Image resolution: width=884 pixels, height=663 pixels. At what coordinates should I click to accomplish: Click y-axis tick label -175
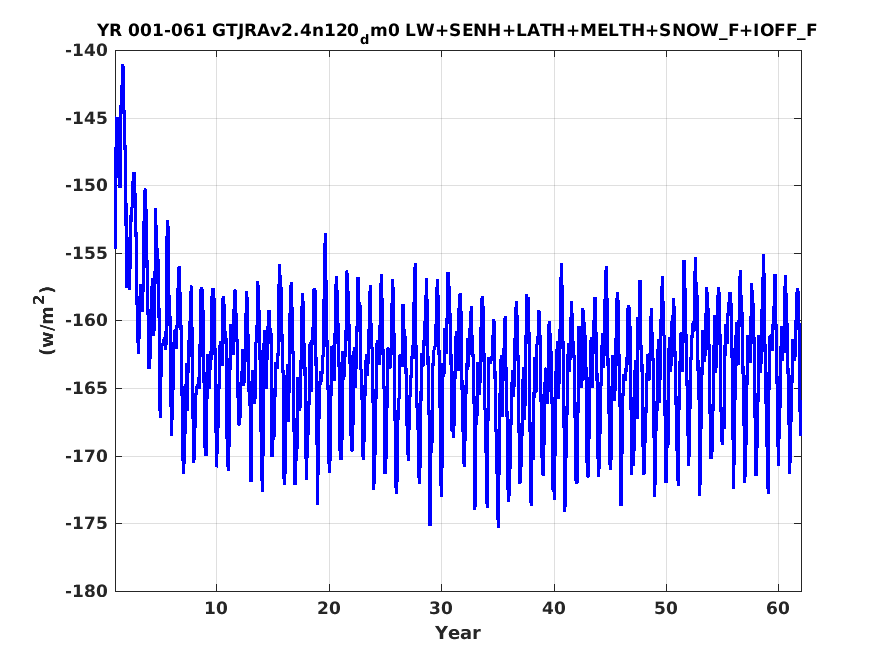tap(86, 523)
